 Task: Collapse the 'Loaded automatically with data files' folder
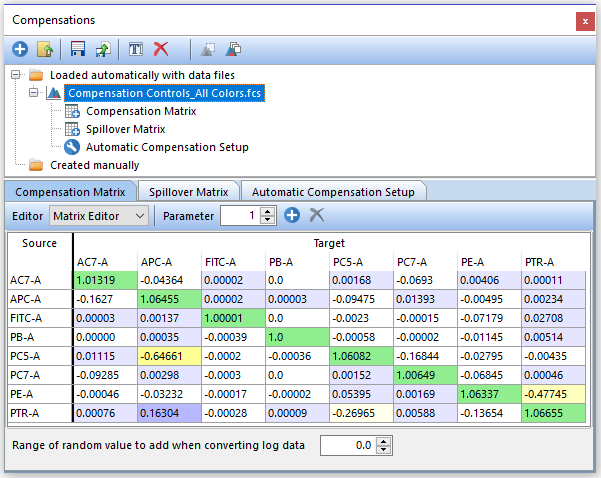[x=17, y=75]
